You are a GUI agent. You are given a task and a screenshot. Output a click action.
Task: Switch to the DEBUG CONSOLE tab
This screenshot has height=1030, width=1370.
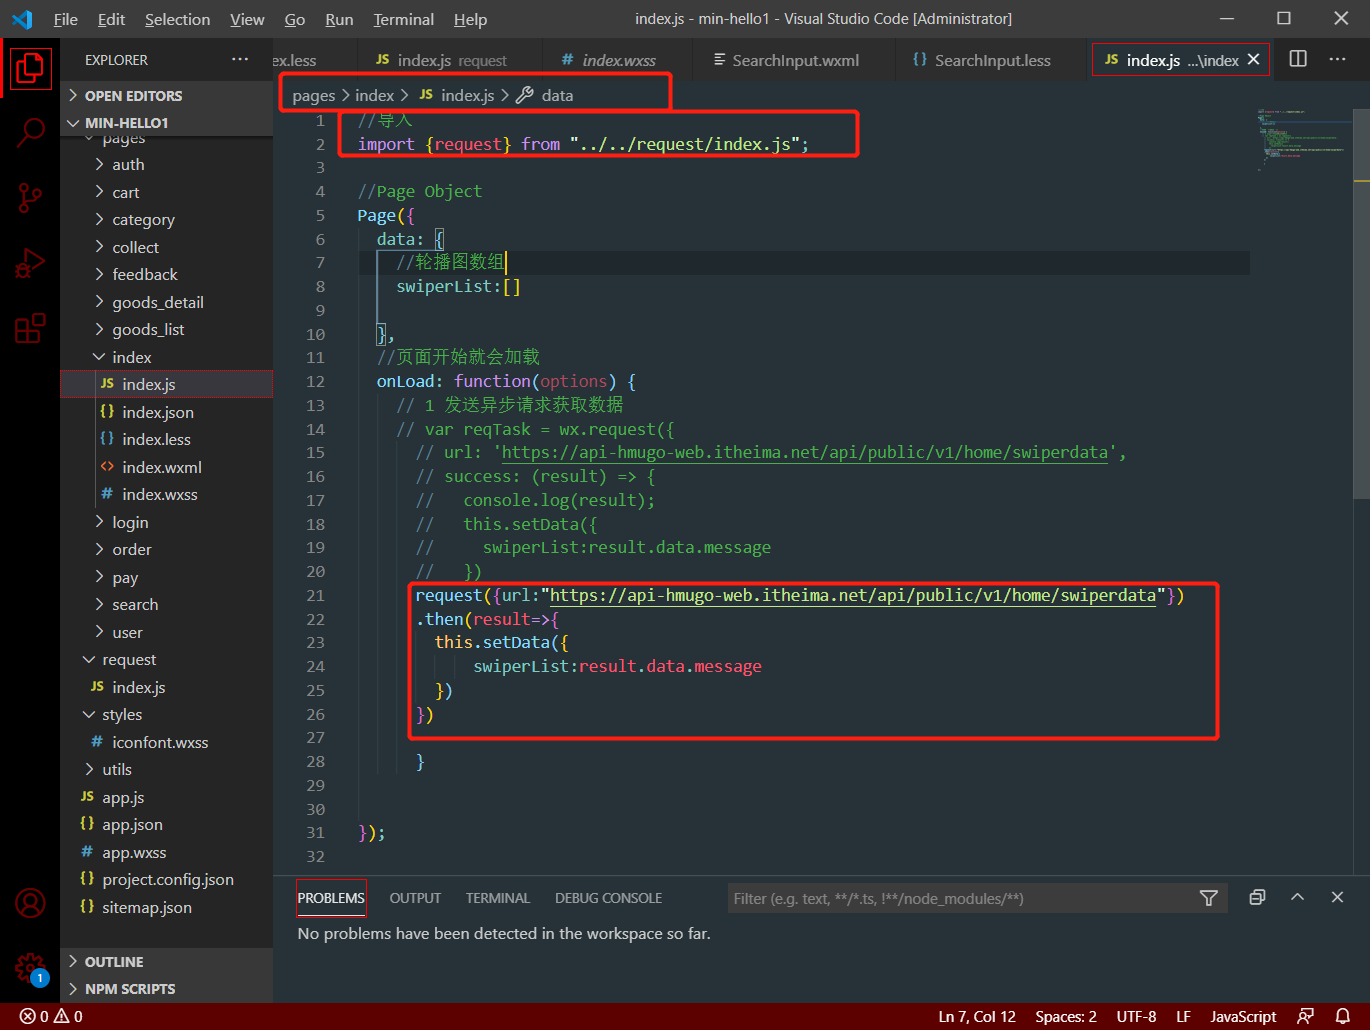(608, 898)
